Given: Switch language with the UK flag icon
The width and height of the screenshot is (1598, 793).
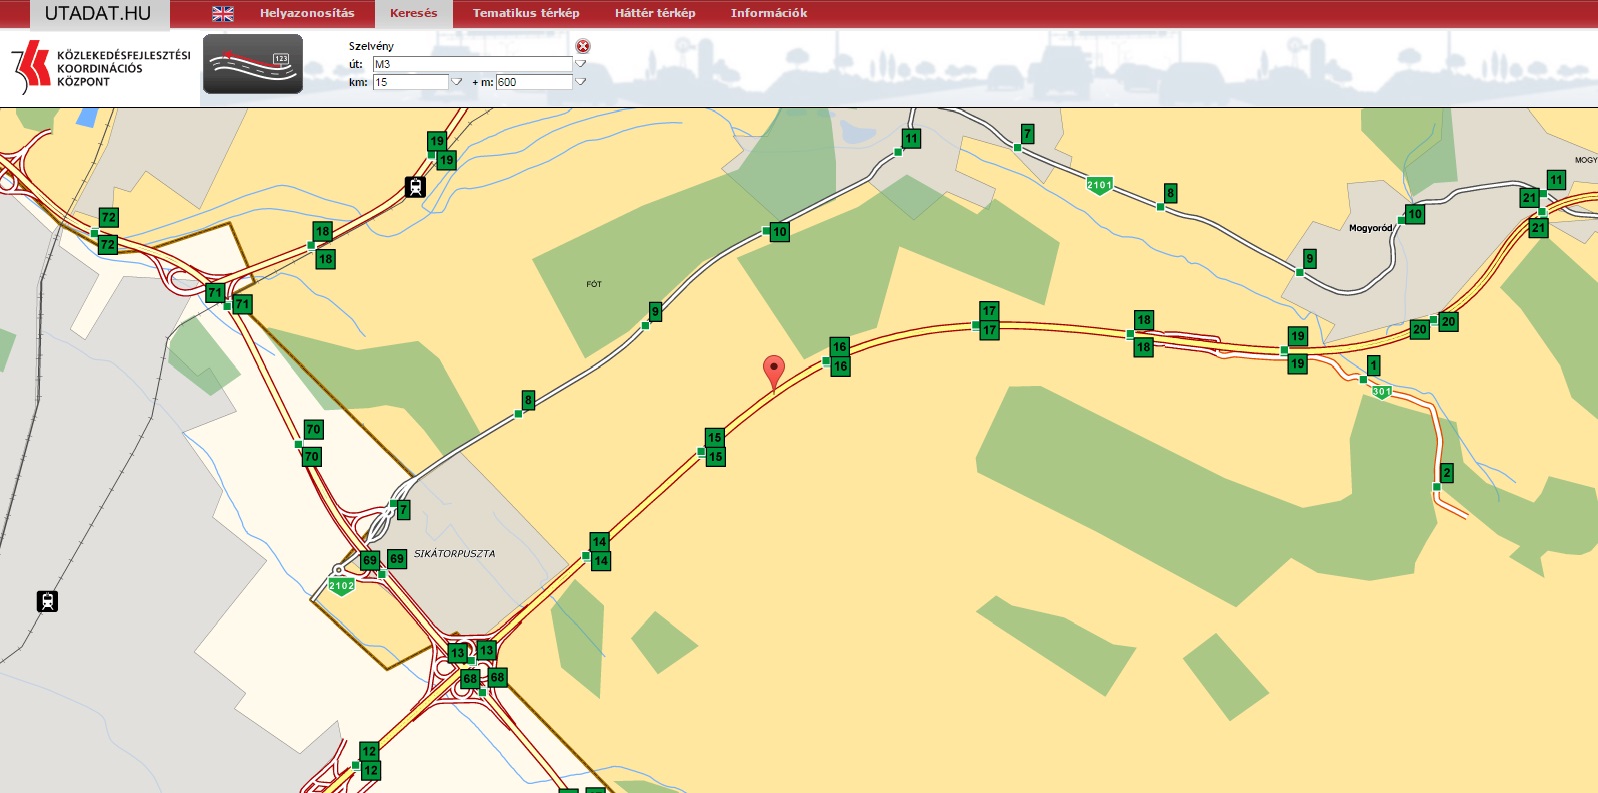Looking at the screenshot, I should click(x=223, y=14).
